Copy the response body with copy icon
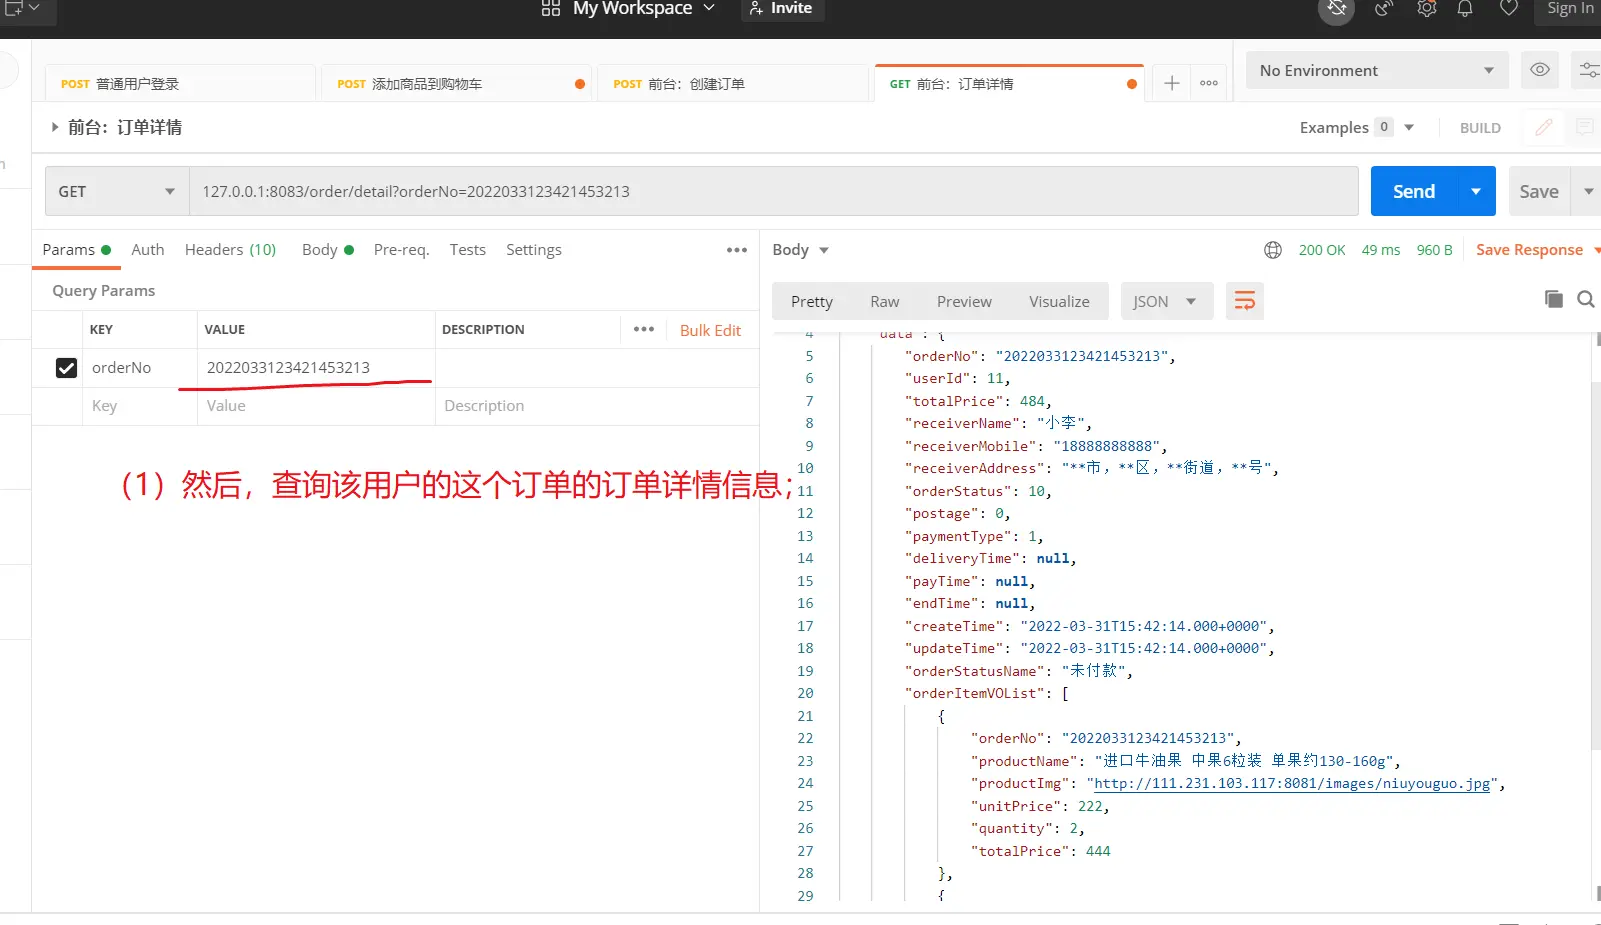This screenshot has height=925, width=1601. (1553, 299)
